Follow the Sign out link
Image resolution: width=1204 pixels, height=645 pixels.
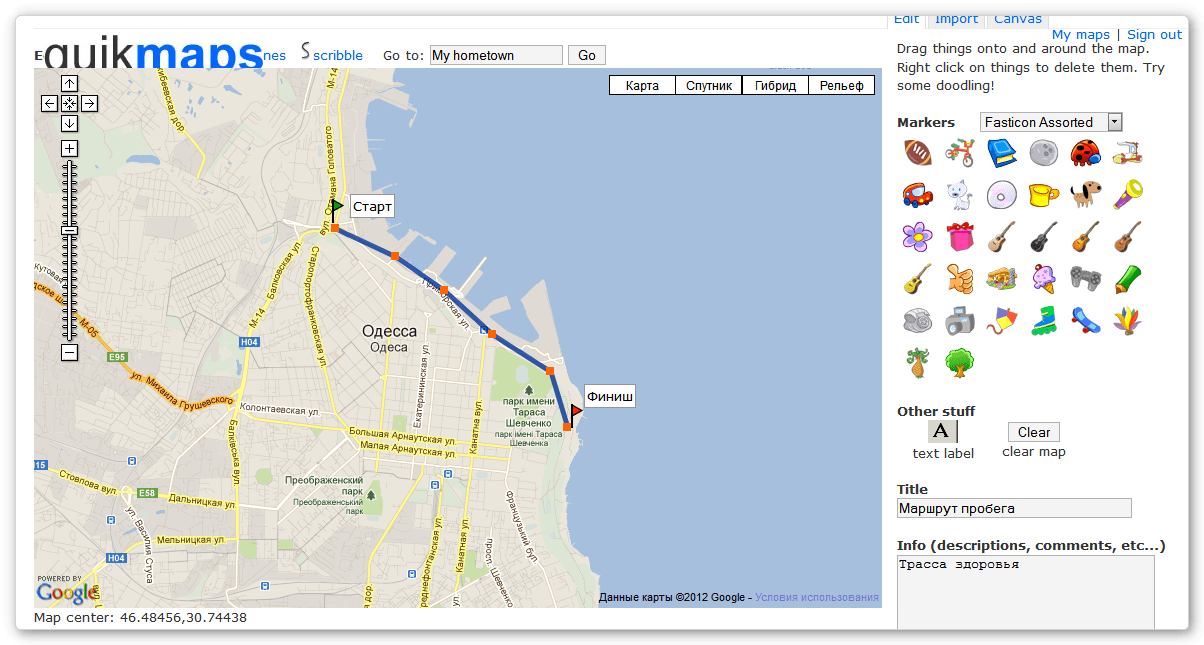1154,35
